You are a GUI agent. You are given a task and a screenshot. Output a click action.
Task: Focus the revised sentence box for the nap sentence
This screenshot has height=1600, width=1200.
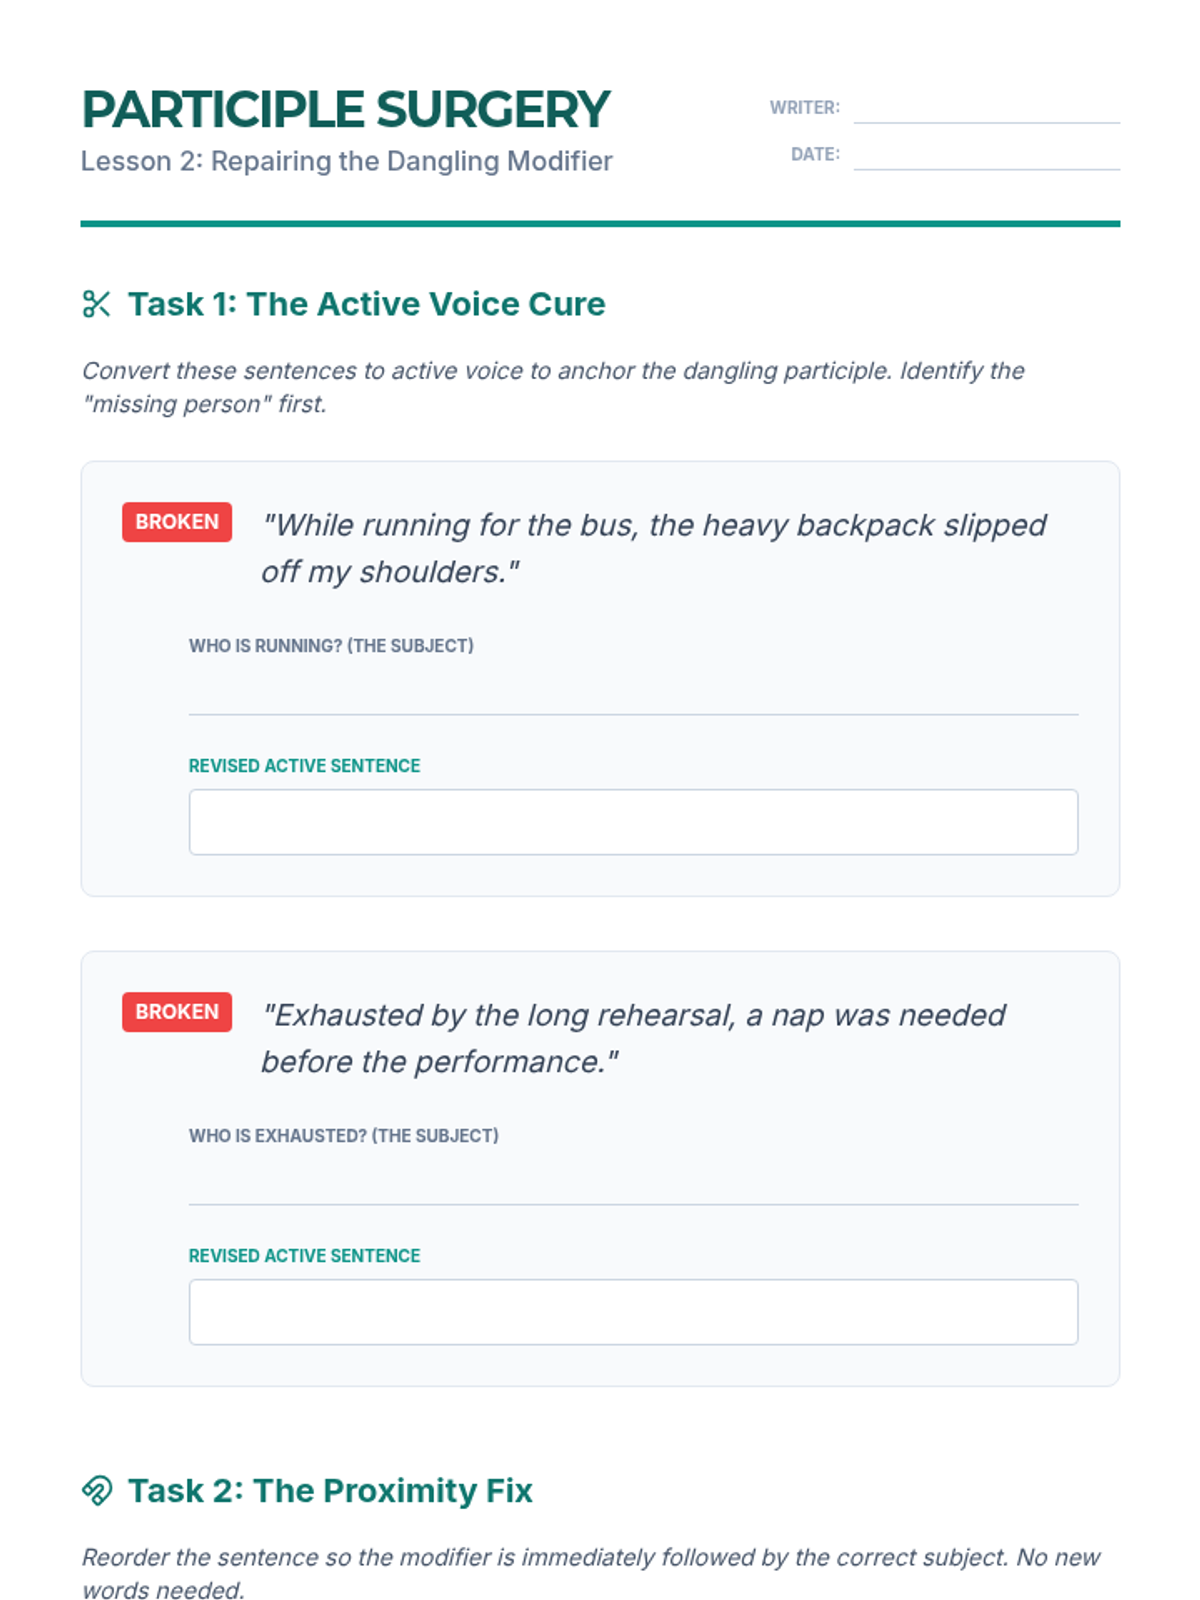point(633,1312)
